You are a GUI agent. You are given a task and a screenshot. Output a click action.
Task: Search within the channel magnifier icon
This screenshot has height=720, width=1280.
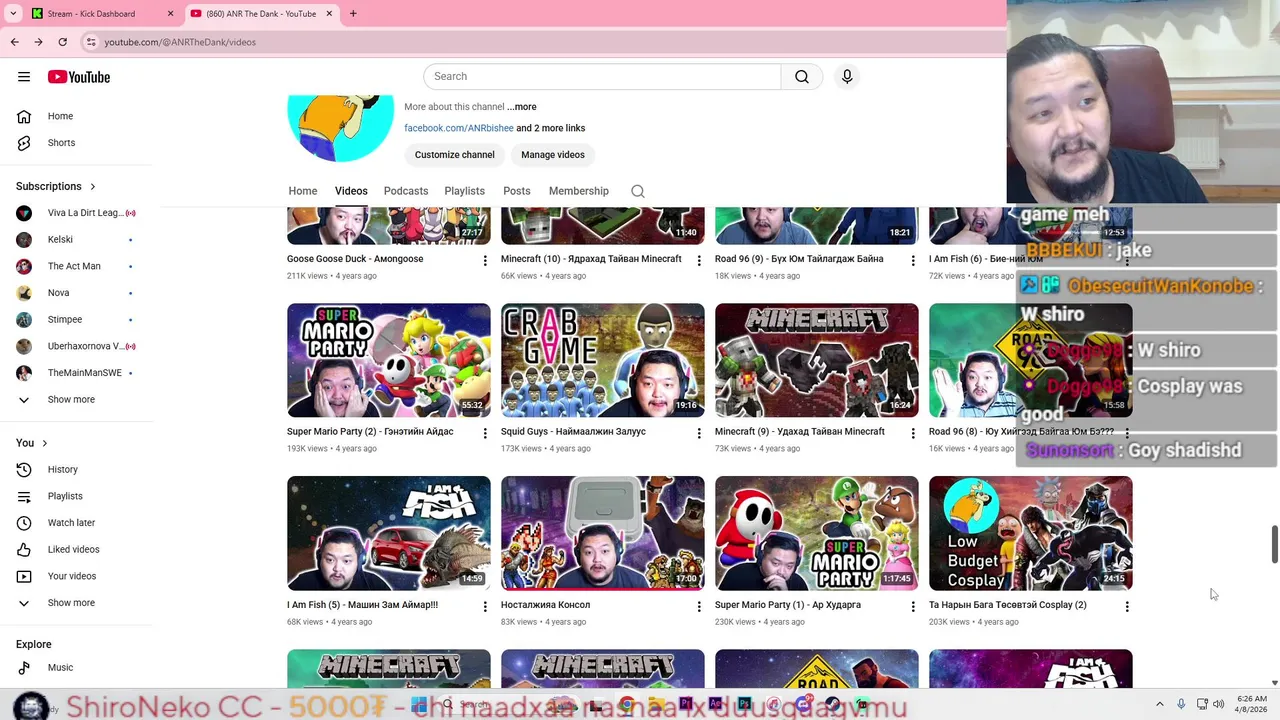pos(638,191)
